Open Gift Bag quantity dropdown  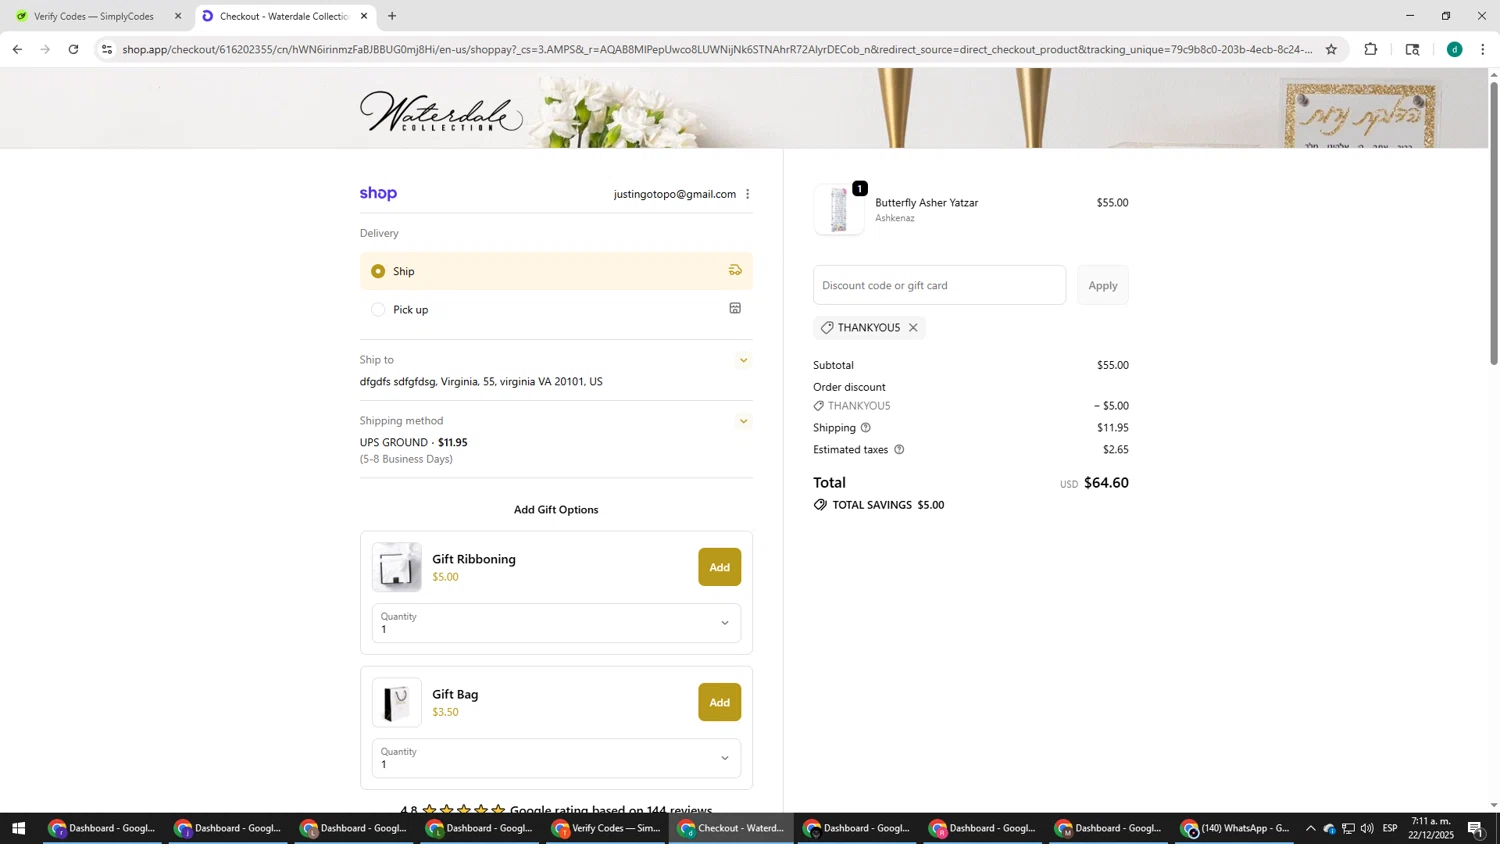point(556,758)
